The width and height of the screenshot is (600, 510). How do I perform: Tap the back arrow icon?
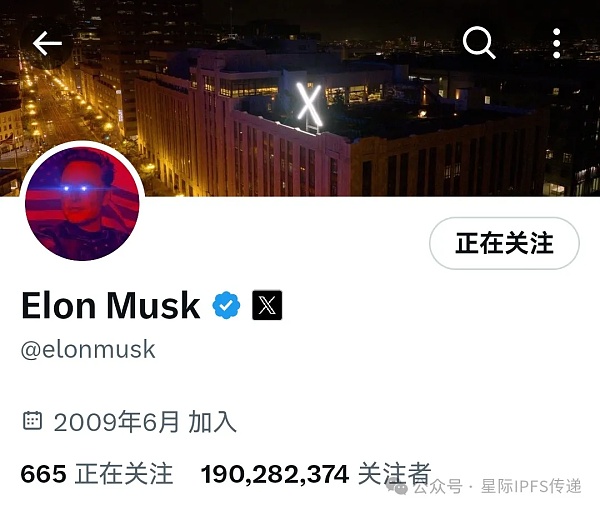[47, 44]
